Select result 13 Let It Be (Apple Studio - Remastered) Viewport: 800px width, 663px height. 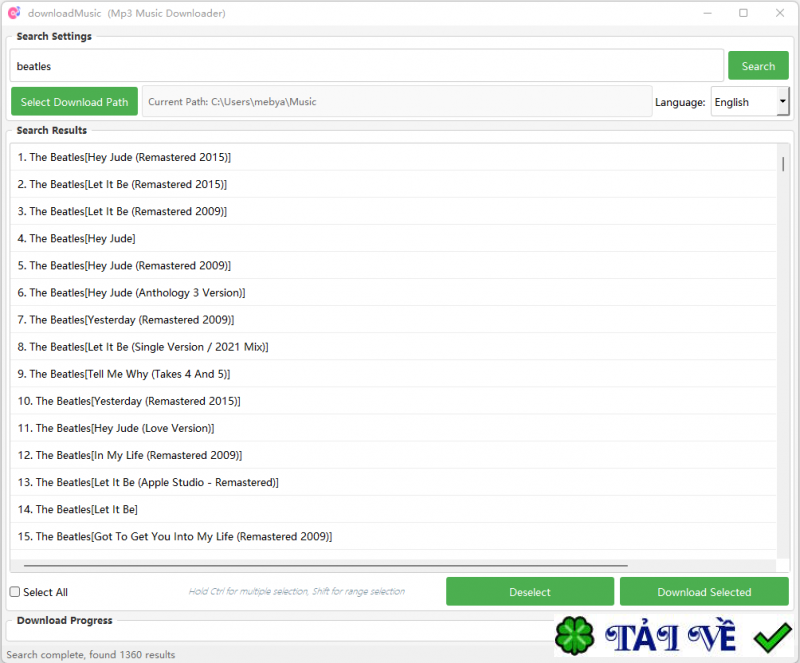click(393, 482)
